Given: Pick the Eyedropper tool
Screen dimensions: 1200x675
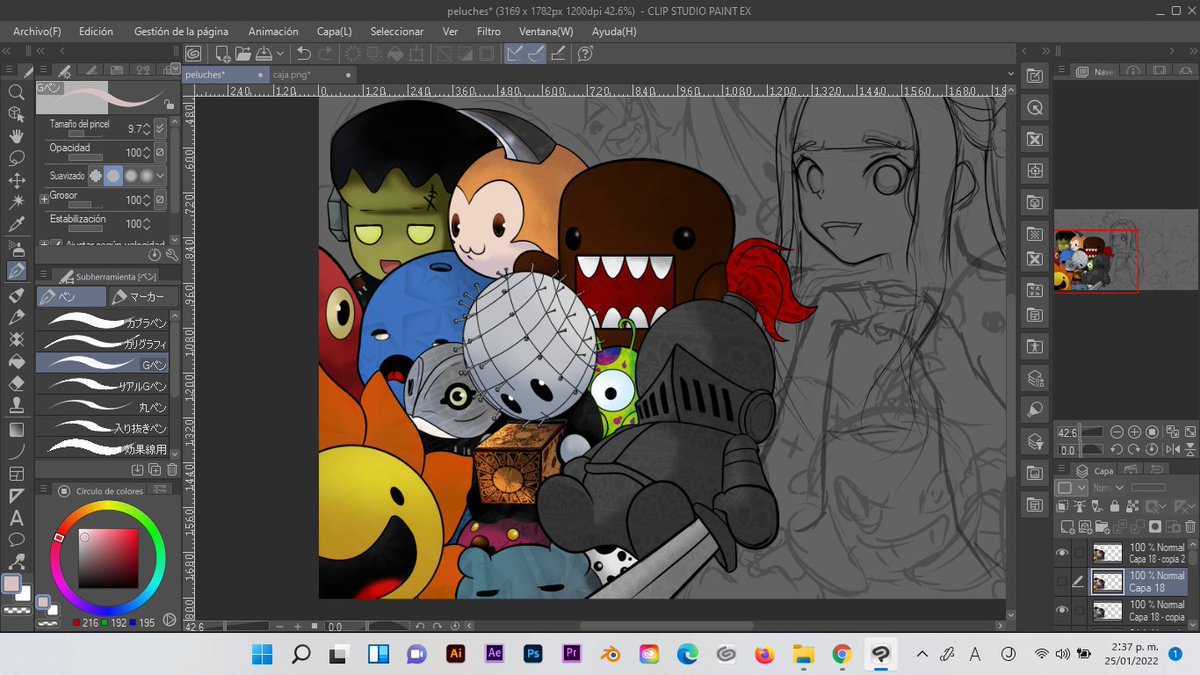Looking at the screenshot, I should tap(16, 225).
